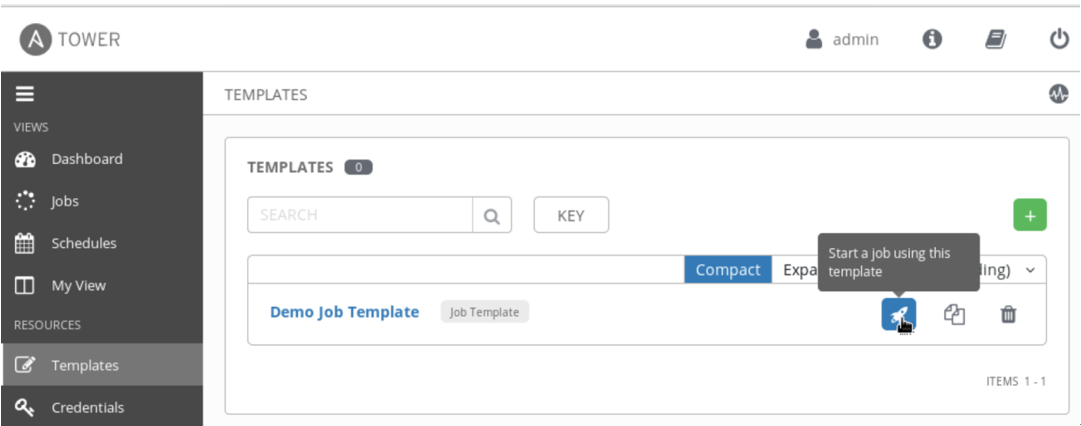Log out with the power icon
The height and width of the screenshot is (426, 1081).
1059,39
